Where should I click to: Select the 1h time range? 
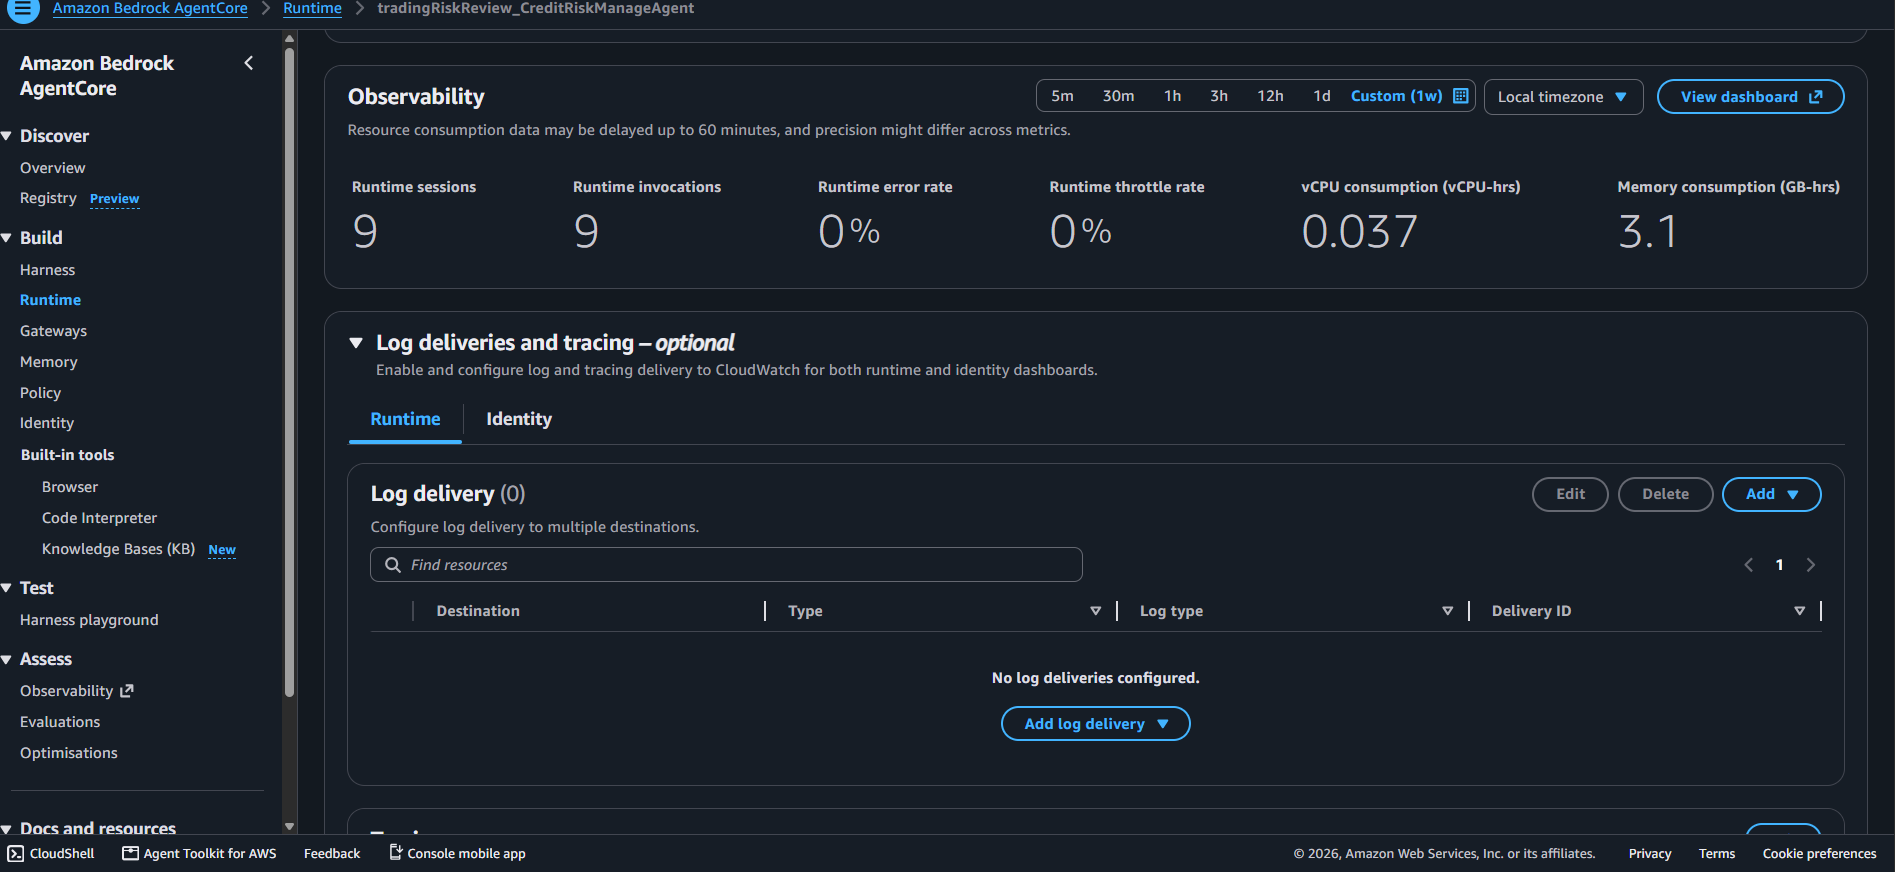click(1172, 96)
